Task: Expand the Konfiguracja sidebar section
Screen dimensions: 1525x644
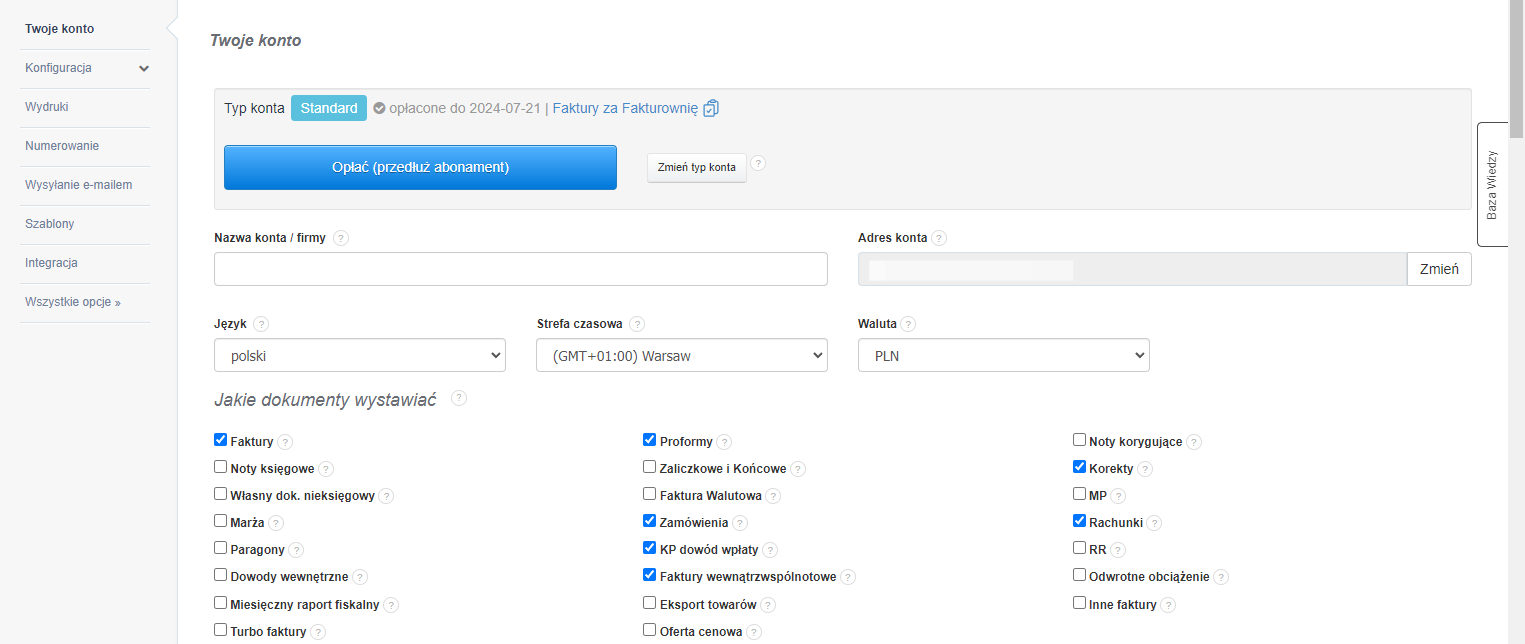Action: tap(87, 68)
